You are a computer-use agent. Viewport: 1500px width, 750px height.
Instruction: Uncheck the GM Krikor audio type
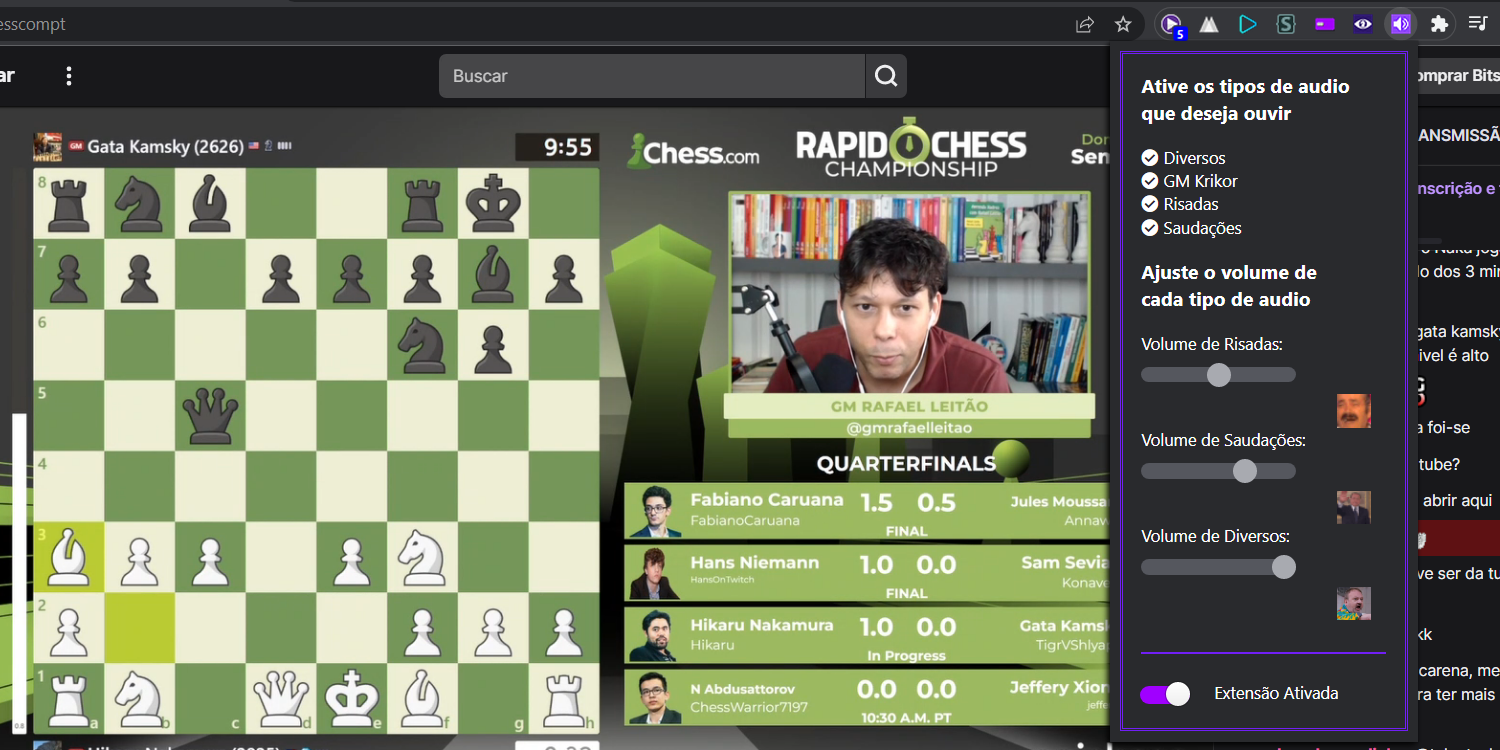[x=1150, y=181]
